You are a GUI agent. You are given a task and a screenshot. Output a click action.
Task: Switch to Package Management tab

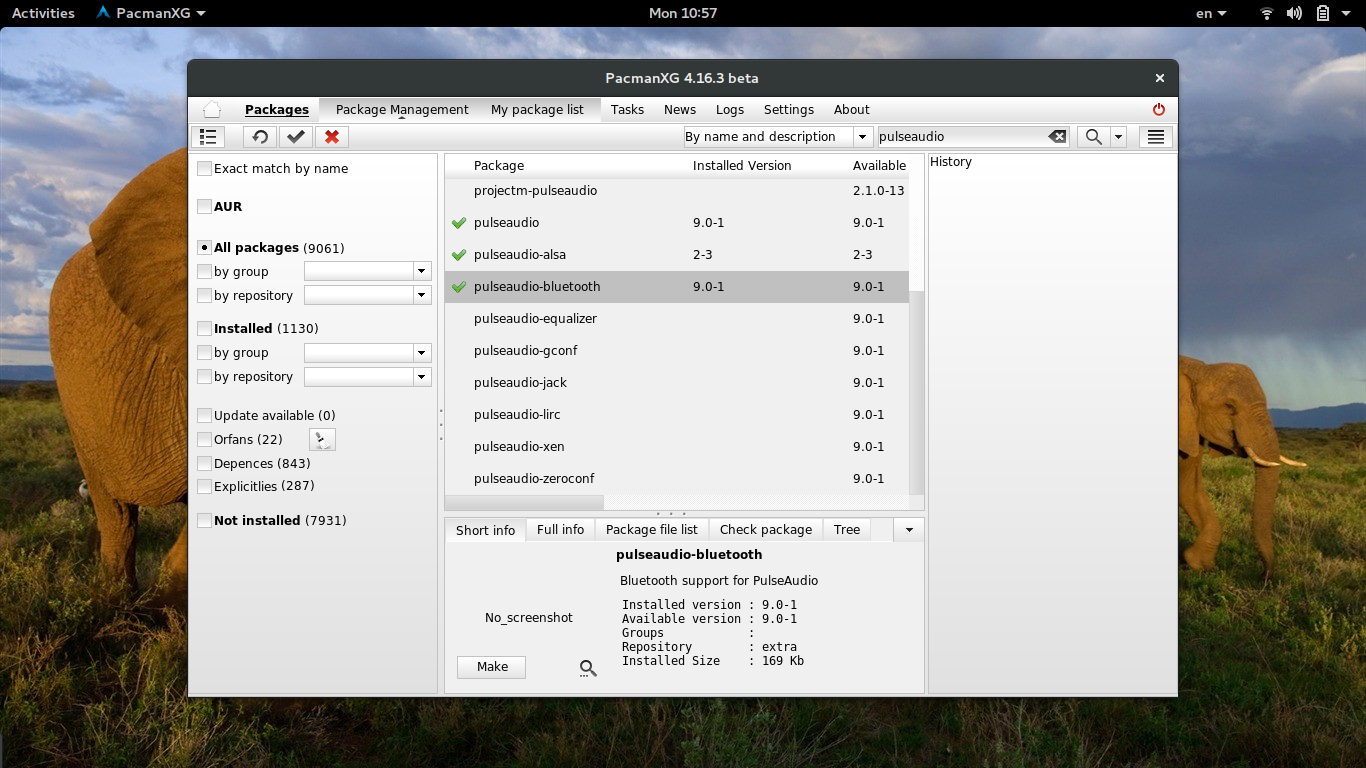coord(402,110)
